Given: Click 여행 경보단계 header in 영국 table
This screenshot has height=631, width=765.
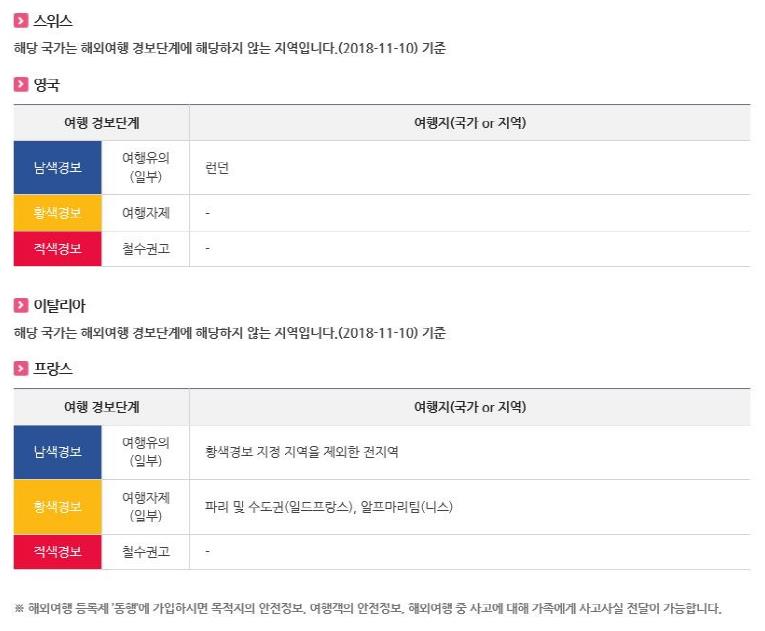Looking at the screenshot, I should 101,123.
